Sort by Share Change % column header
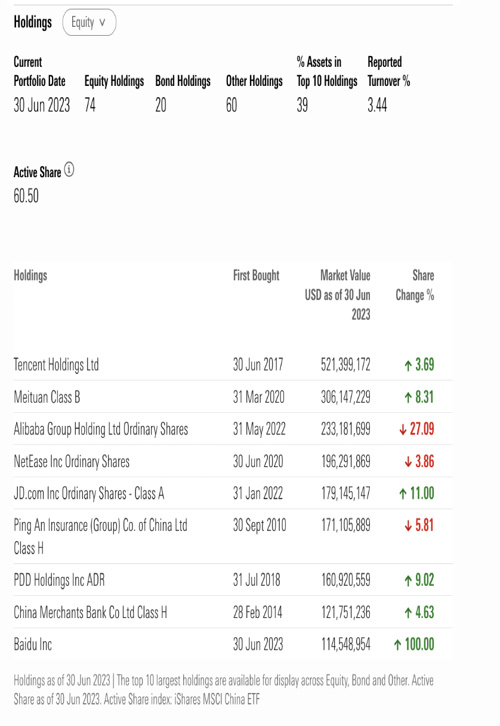Screen dimensions: 500x726 coord(415,285)
